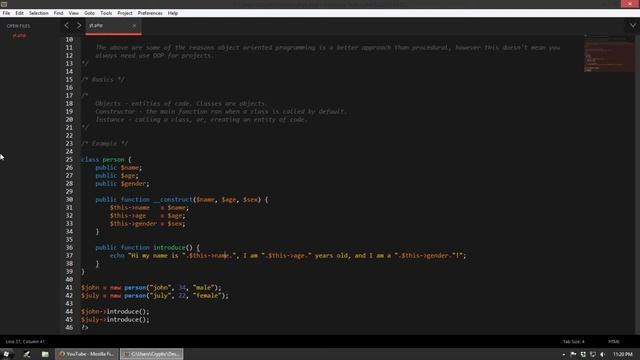This screenshot has width=640, height=360.
Task: Click the 'public $age;' line
Action: point(117,176)
